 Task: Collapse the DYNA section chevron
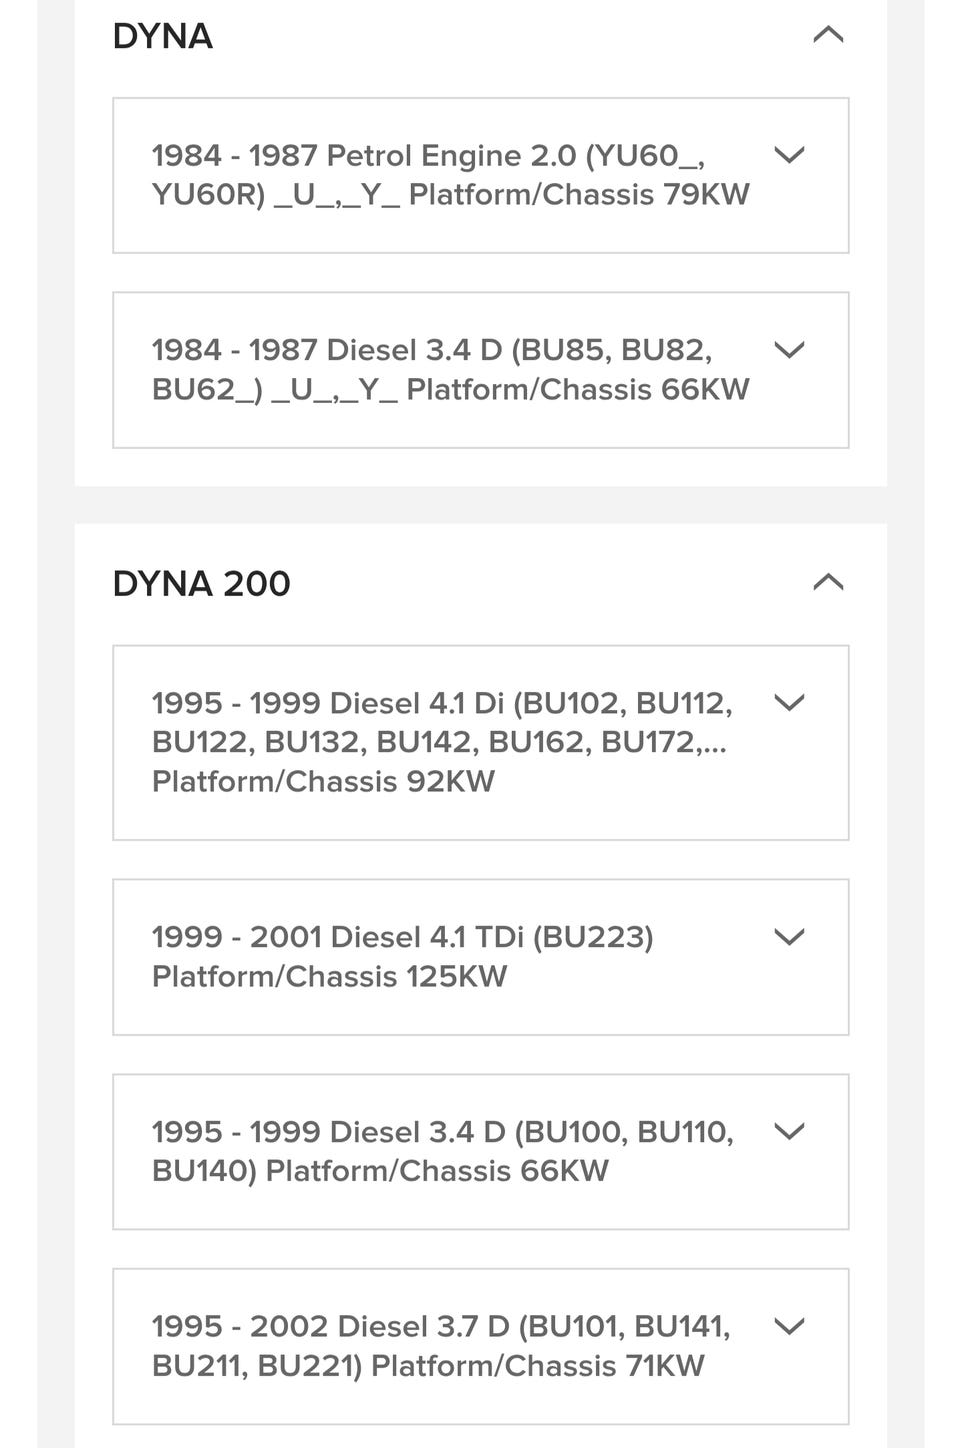click(x=828, y=36)
